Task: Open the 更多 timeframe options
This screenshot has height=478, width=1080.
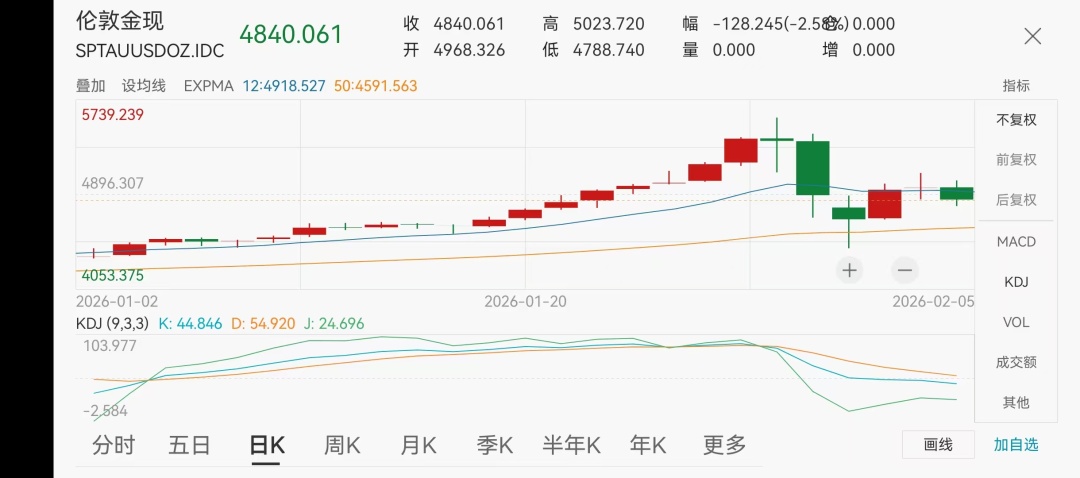Action: click(x=724, y=446)
